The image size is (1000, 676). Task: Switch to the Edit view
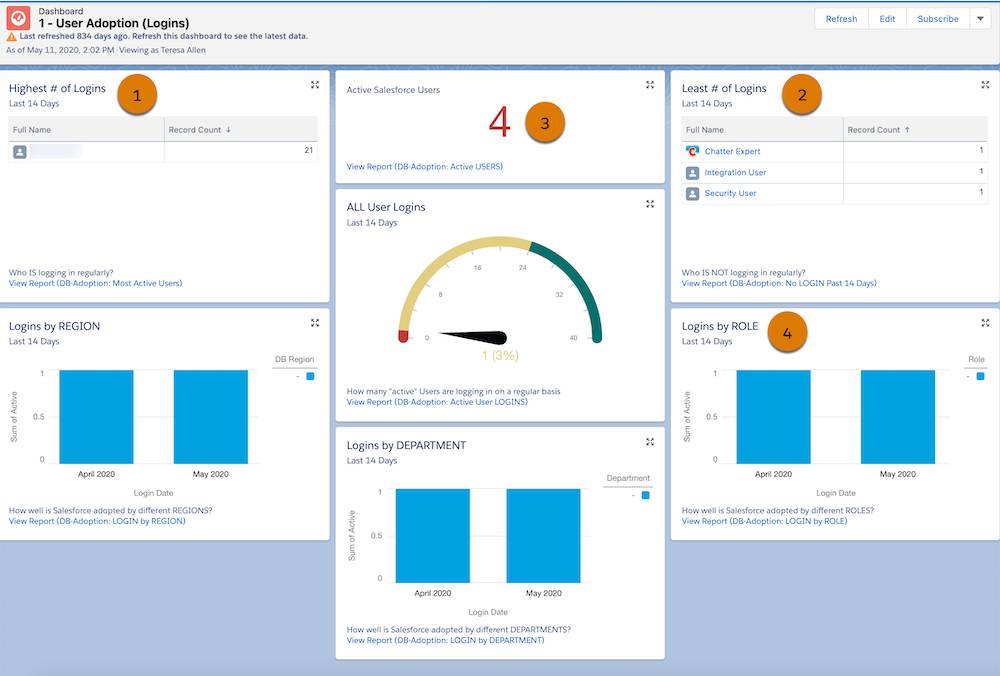[887, 18]
